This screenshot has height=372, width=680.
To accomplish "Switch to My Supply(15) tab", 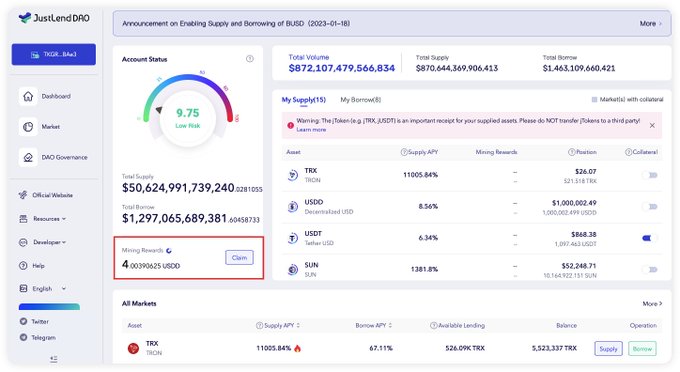I will point(304,100).
